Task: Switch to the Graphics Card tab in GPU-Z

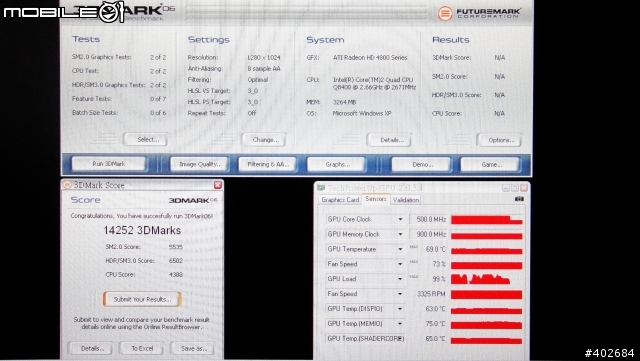Action: pos(340,200)
